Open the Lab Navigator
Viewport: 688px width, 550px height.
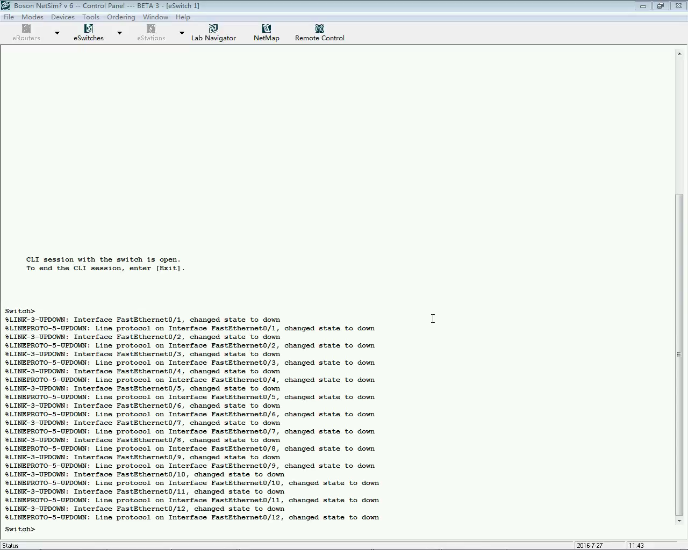[x=213, y=32]
